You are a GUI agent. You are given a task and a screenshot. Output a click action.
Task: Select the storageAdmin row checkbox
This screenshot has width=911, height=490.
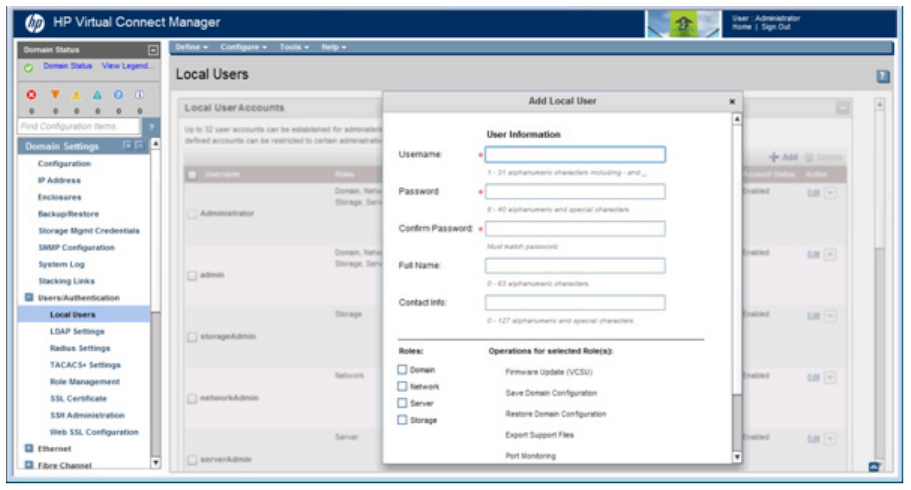coord(192,337)
